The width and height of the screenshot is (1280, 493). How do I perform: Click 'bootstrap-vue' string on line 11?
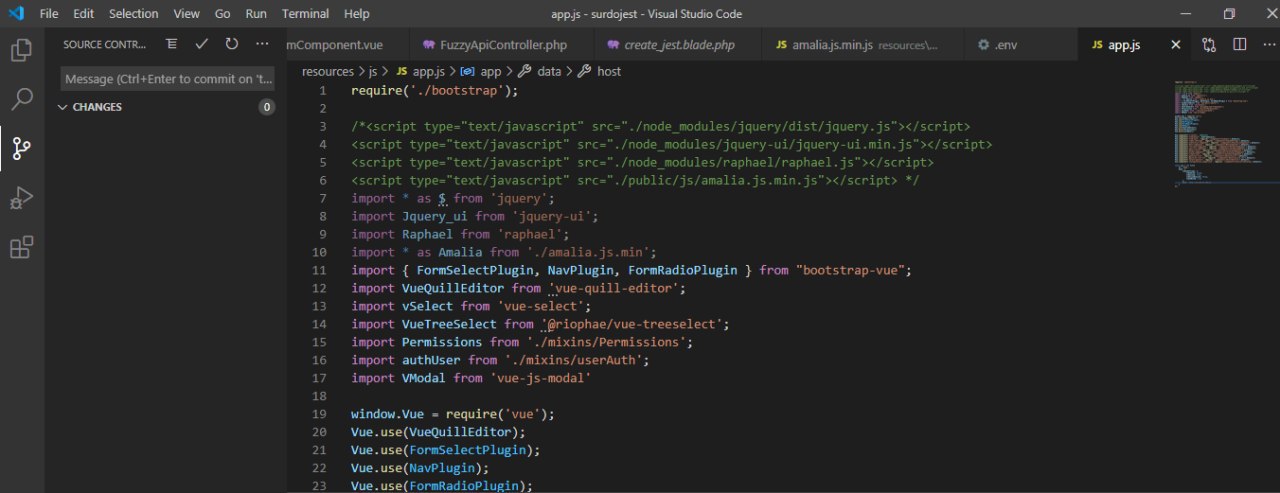(854, 270)
